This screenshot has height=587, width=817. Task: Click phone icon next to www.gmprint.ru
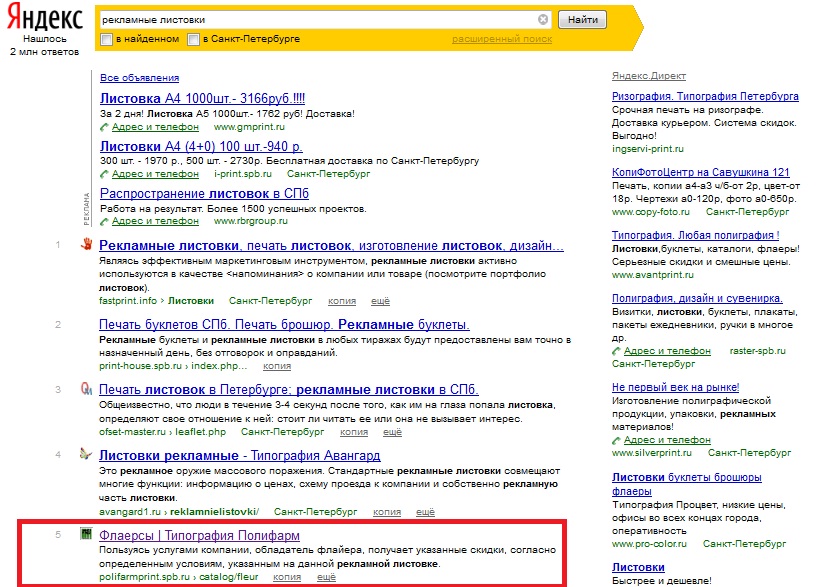point(104,127)
